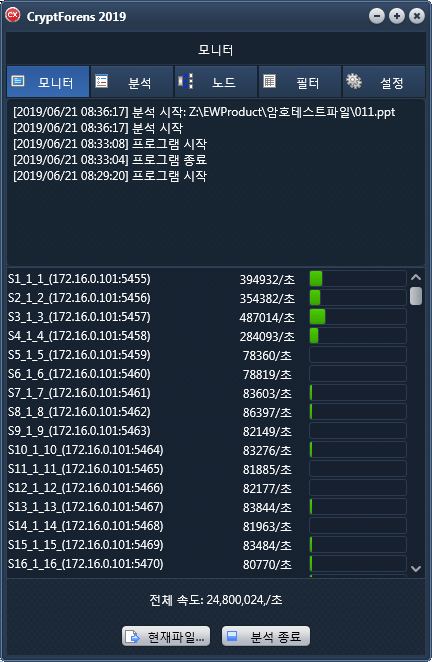Click the 분석 tab list icon

101,81
